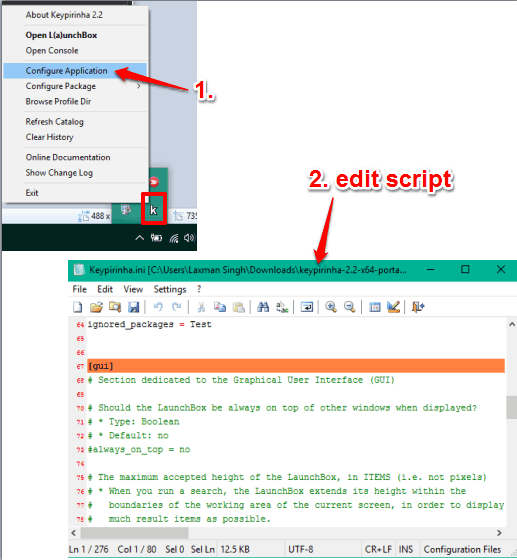The image size is (517, 560).
Task: Click the Zoom In magnifier icon
Action: (331, 307)
